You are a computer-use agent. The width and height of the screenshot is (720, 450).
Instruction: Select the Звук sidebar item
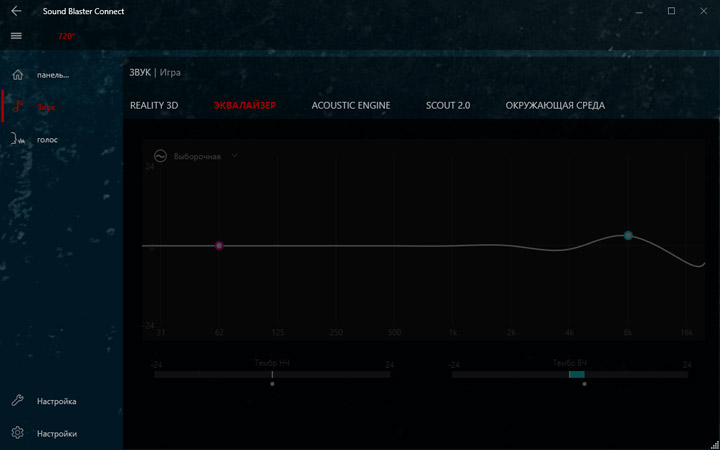pos(46,107)
